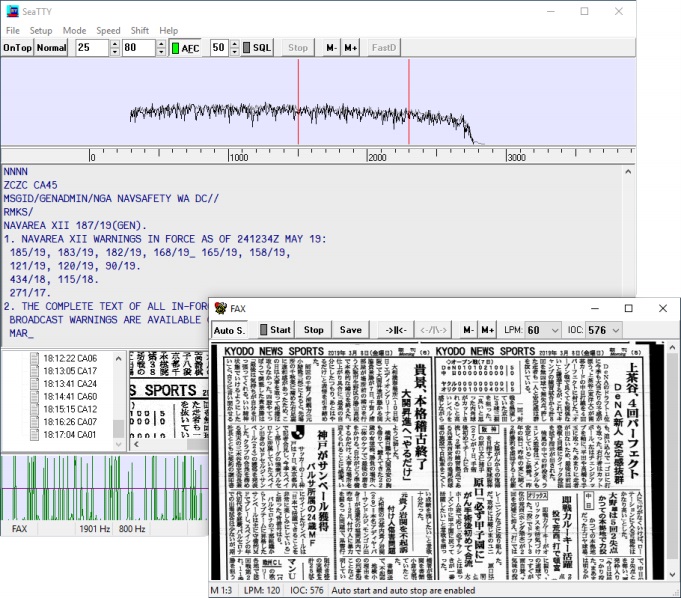The width and height of the screenshot is (681, 598).
Task: Click the SeaTTY title bar app icon
Action: (13, 11)
